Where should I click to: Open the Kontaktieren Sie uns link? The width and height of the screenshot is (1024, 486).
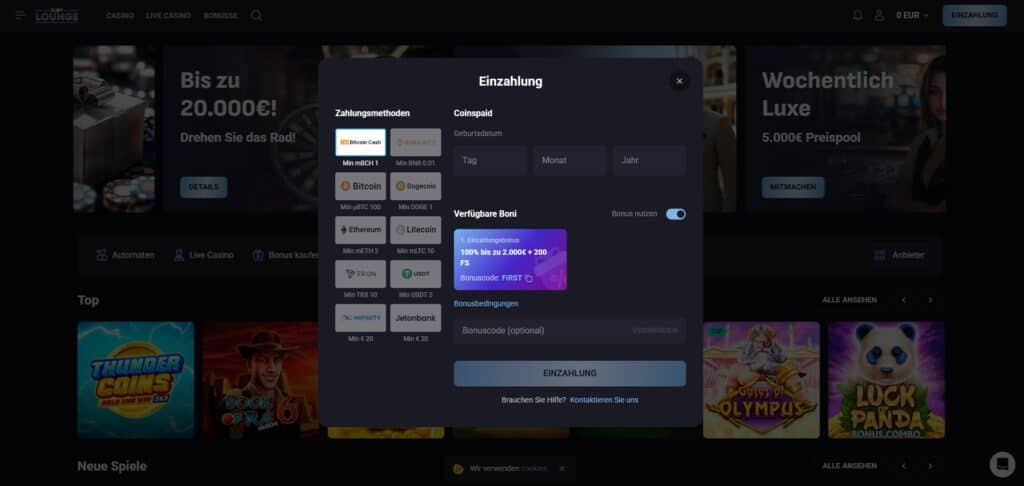[x=604, y=400]
